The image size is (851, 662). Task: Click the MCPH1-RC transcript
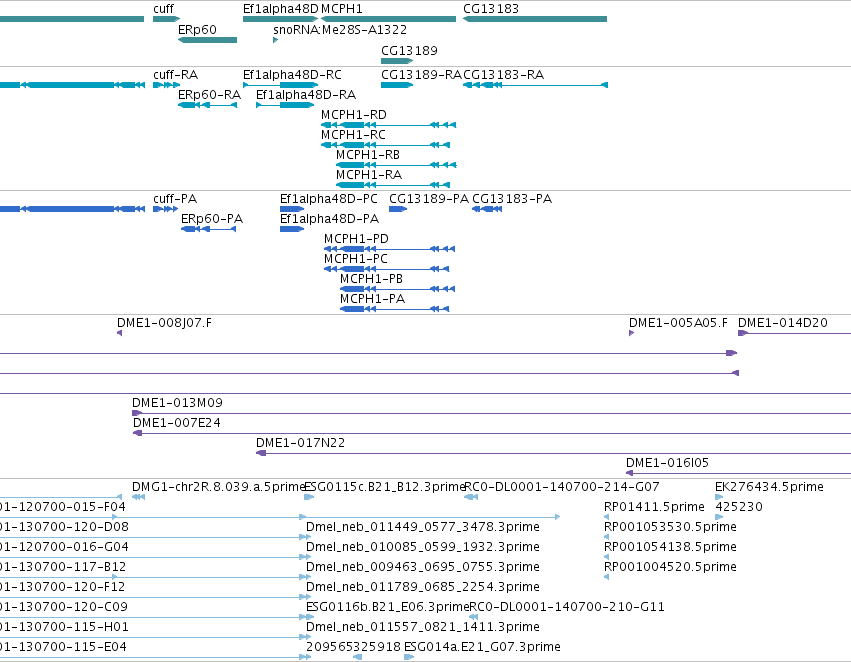point(385,145)
